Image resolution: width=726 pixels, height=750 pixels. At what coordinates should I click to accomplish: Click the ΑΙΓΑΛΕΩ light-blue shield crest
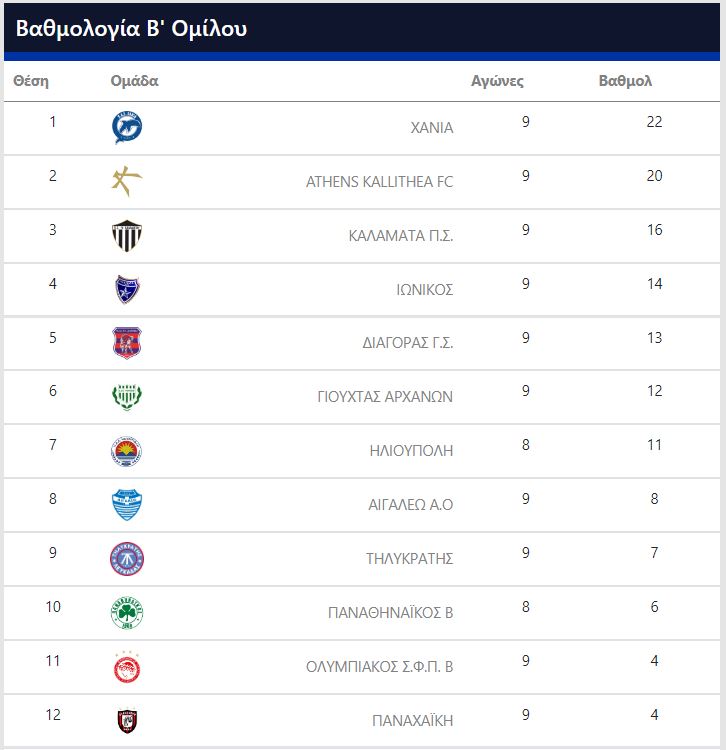pos(127,505)
